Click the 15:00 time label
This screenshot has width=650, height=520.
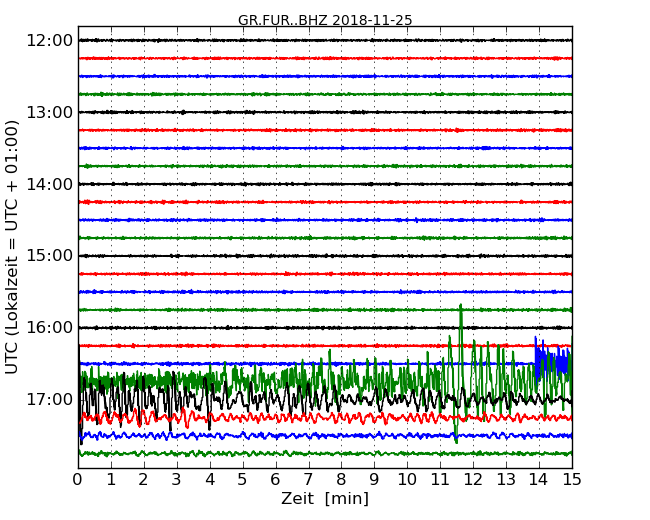point(49,256)
